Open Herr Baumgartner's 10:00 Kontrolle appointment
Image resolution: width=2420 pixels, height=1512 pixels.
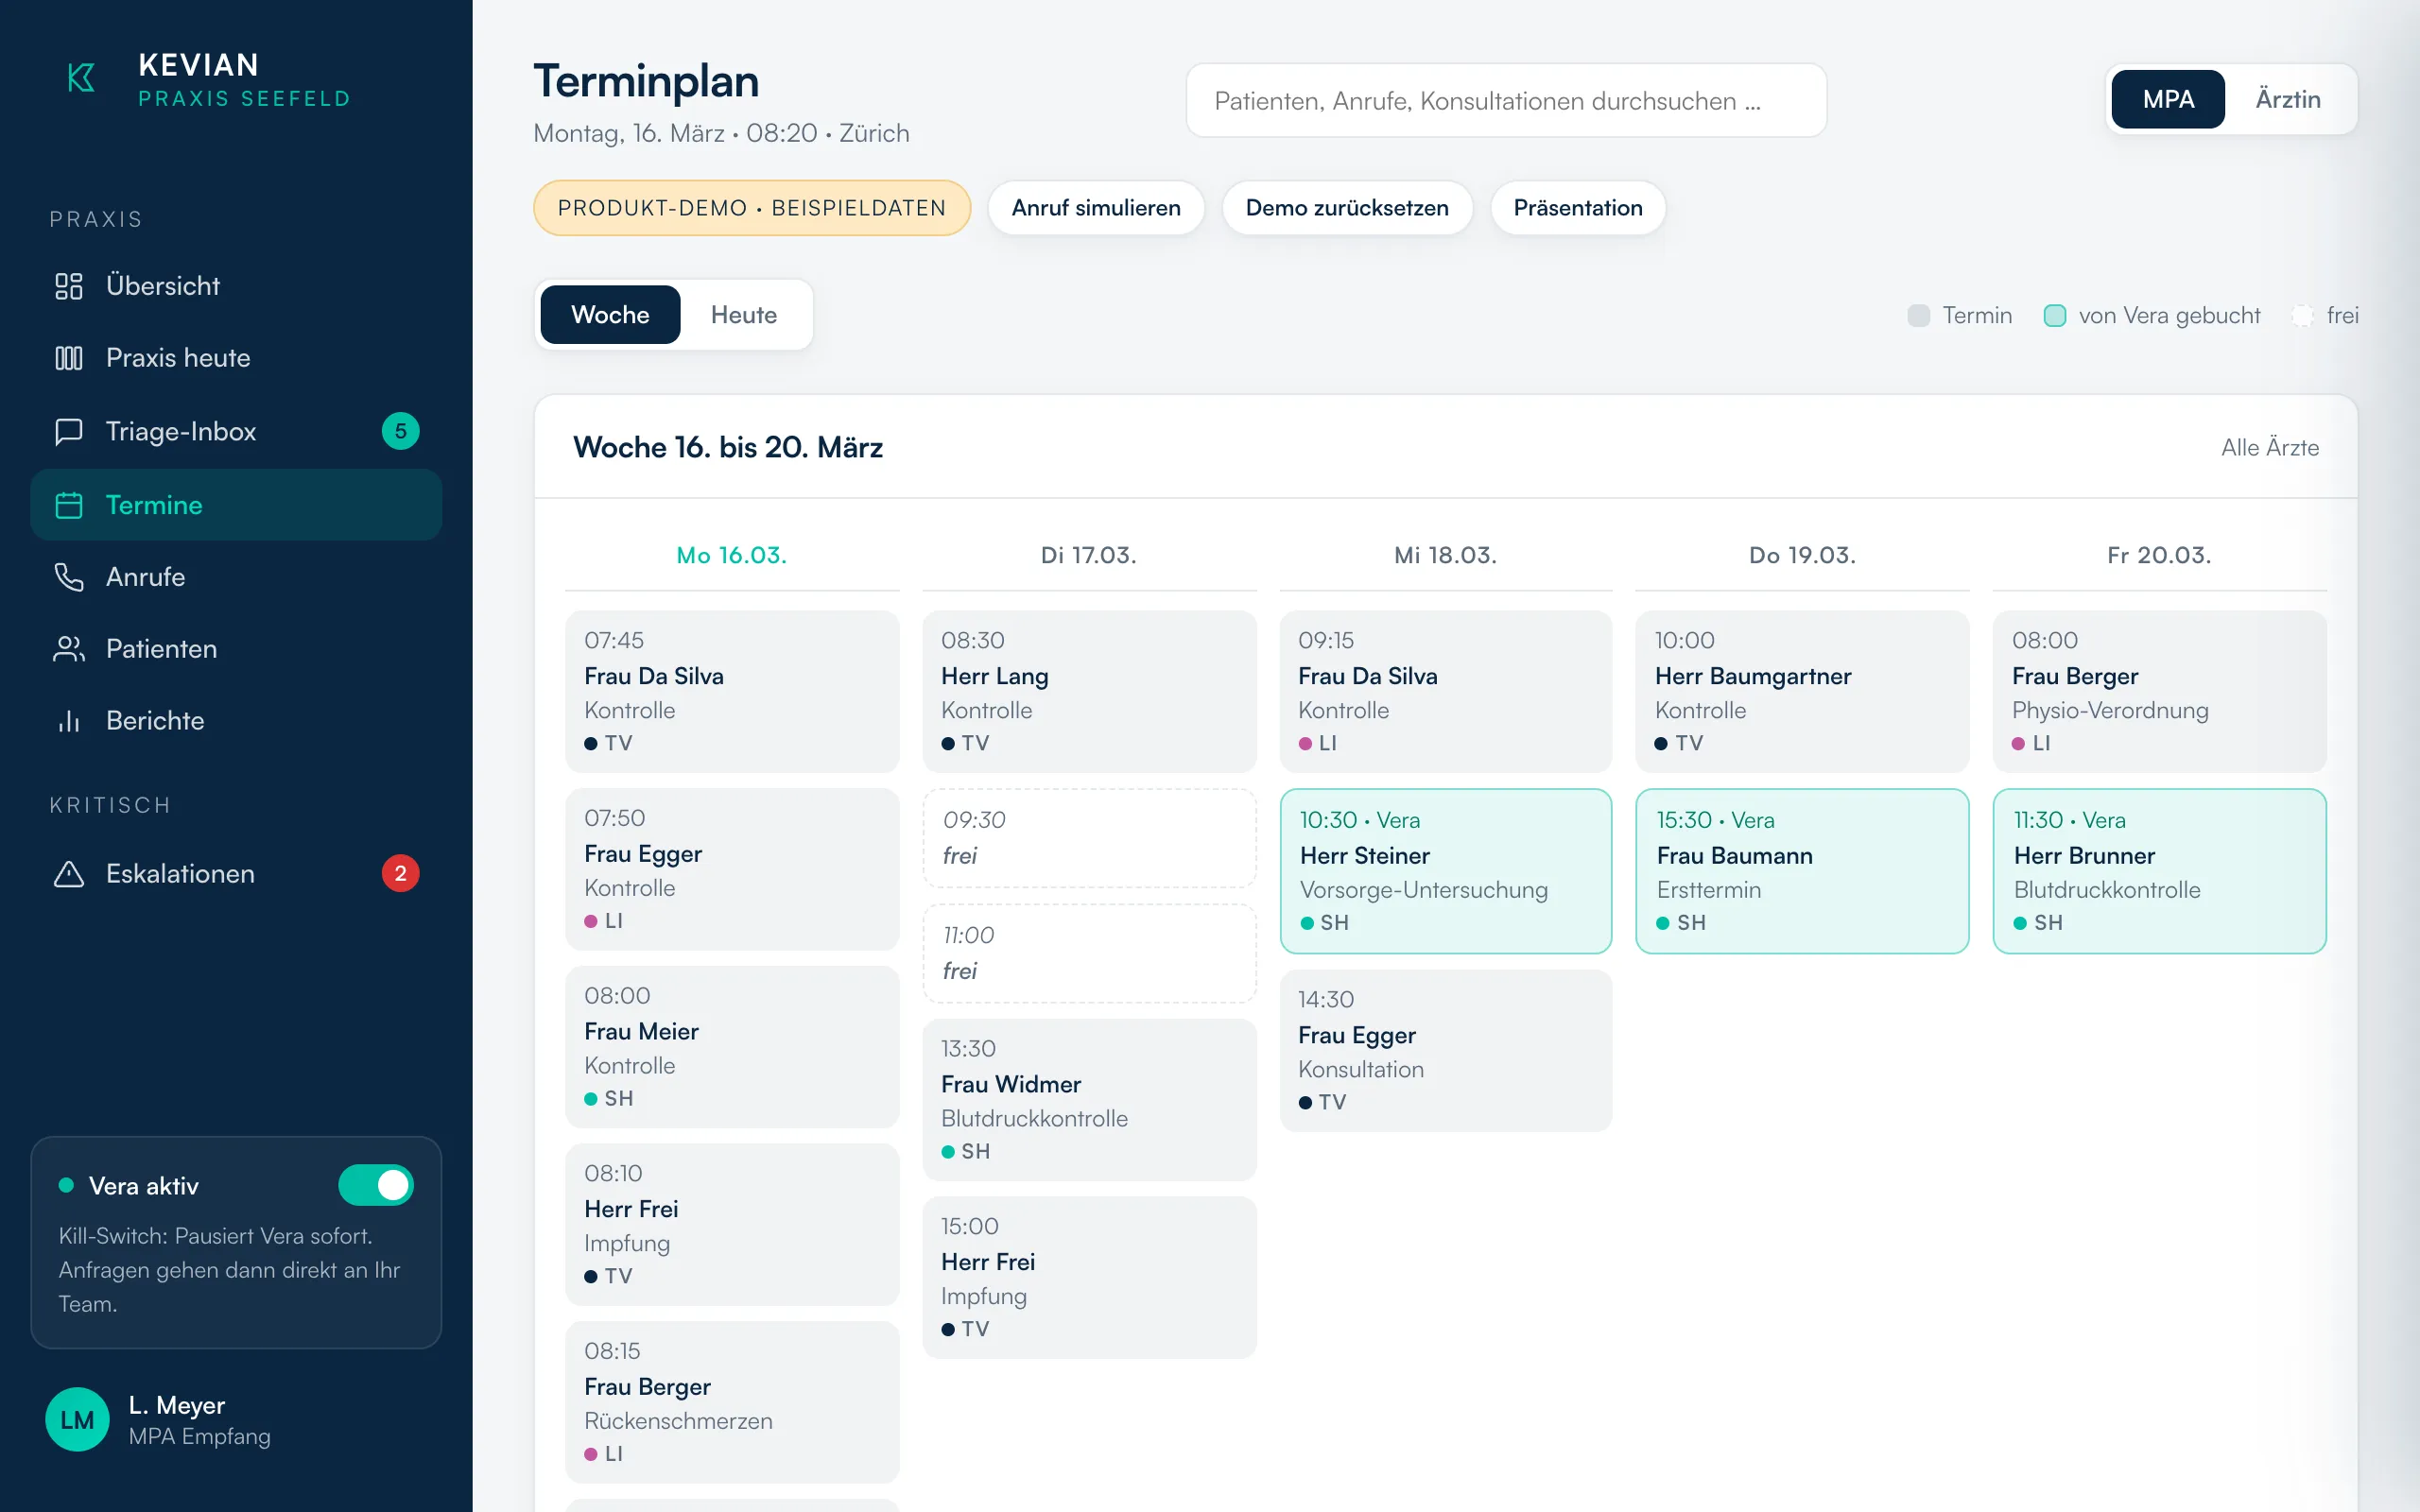pos(1802,691)
